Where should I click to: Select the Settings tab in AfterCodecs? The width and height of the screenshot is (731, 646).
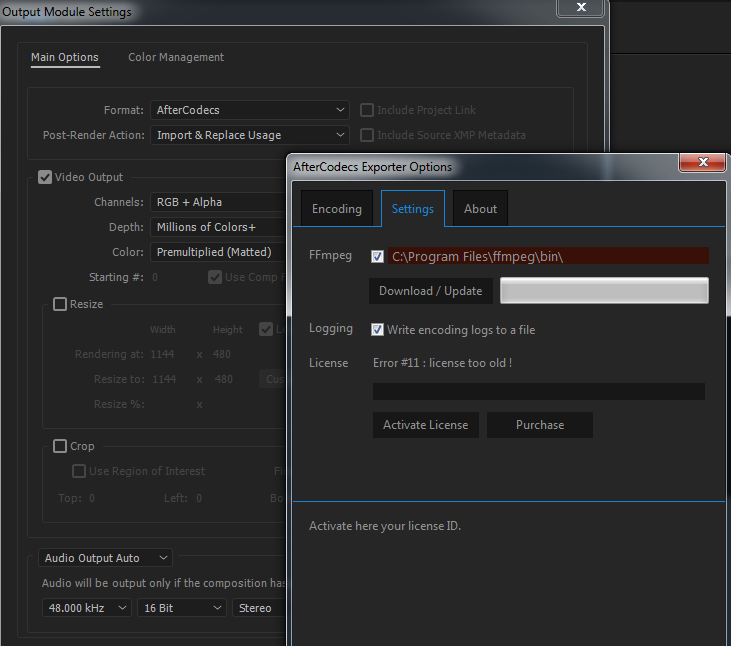[x=413, y=209]
